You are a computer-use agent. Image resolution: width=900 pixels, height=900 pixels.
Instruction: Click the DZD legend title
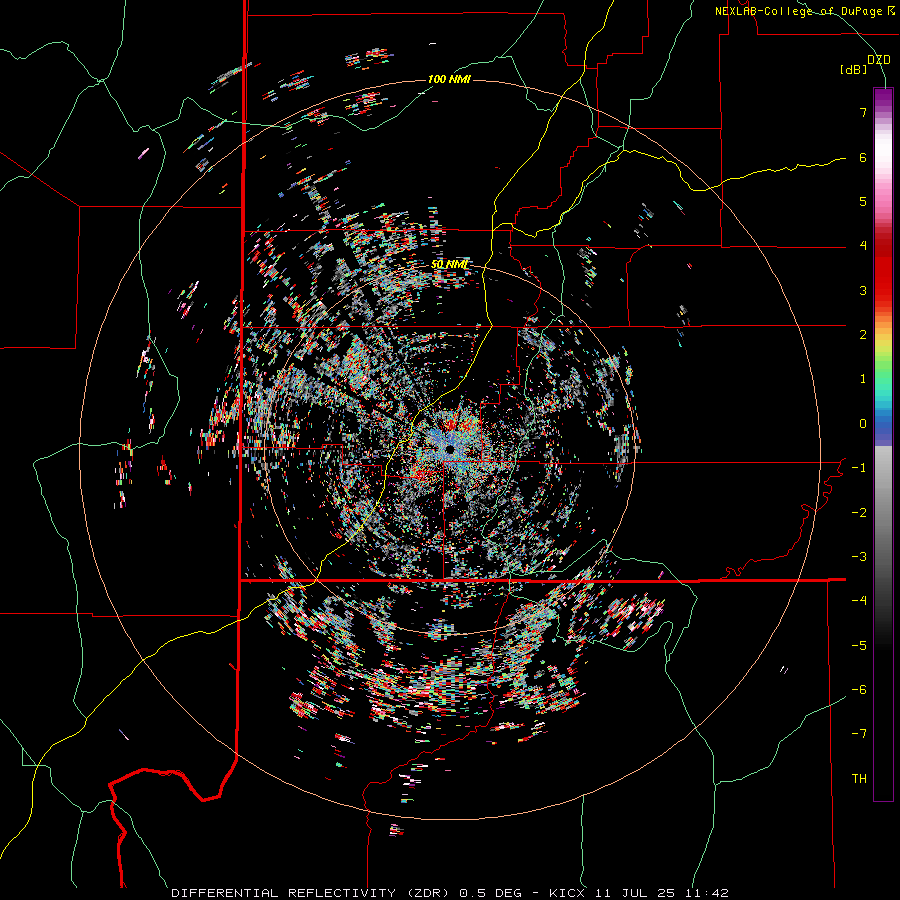point(879,59)
